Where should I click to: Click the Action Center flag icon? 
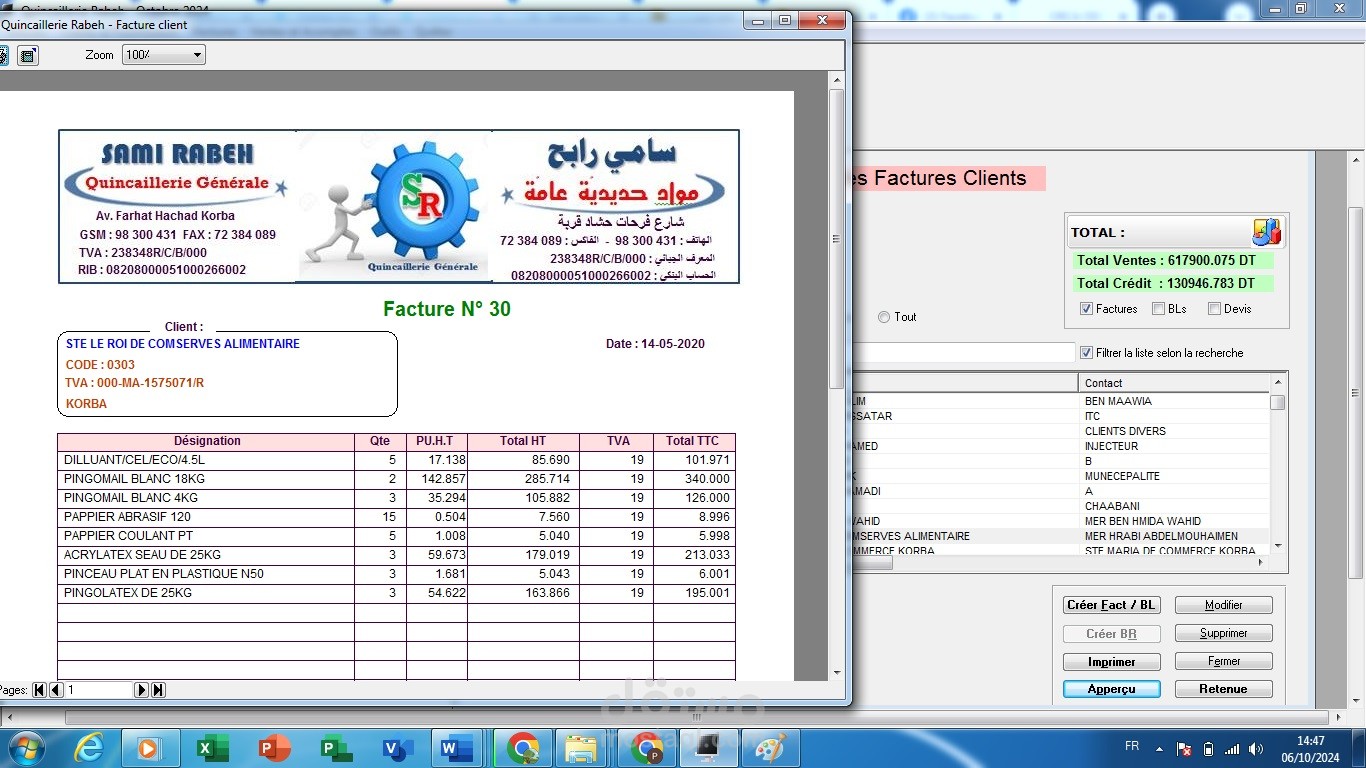(x=1184, y=748)
